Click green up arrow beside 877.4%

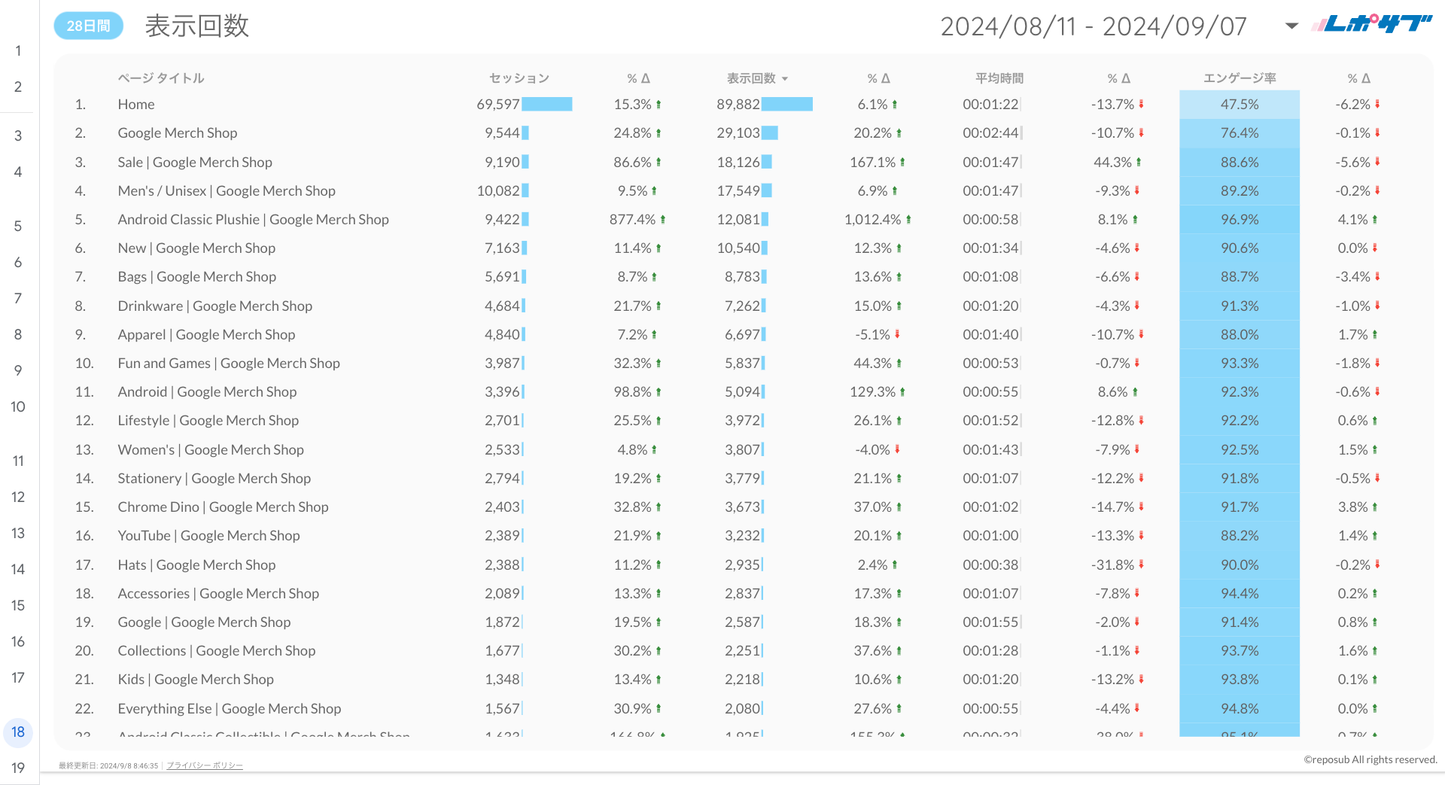click(663, 220)
